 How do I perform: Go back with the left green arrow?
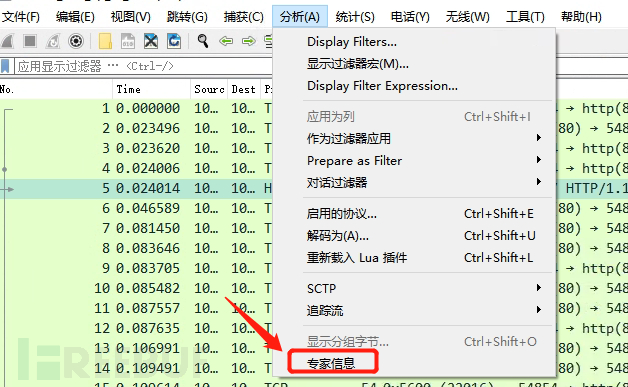(x=226, y=41)
